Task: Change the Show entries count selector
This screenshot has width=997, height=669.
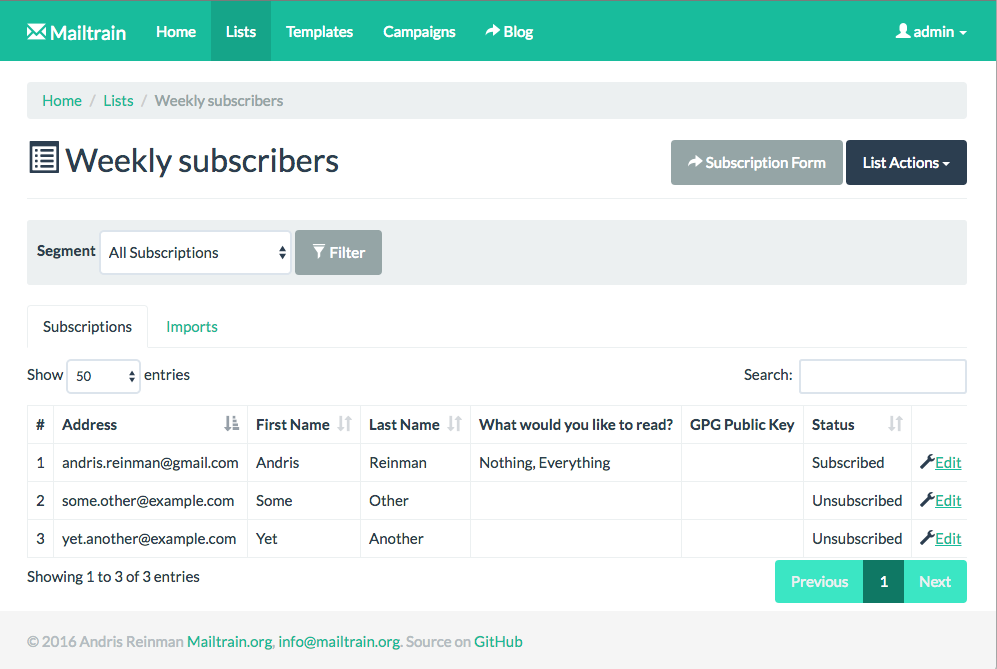Action: point(103,376)
